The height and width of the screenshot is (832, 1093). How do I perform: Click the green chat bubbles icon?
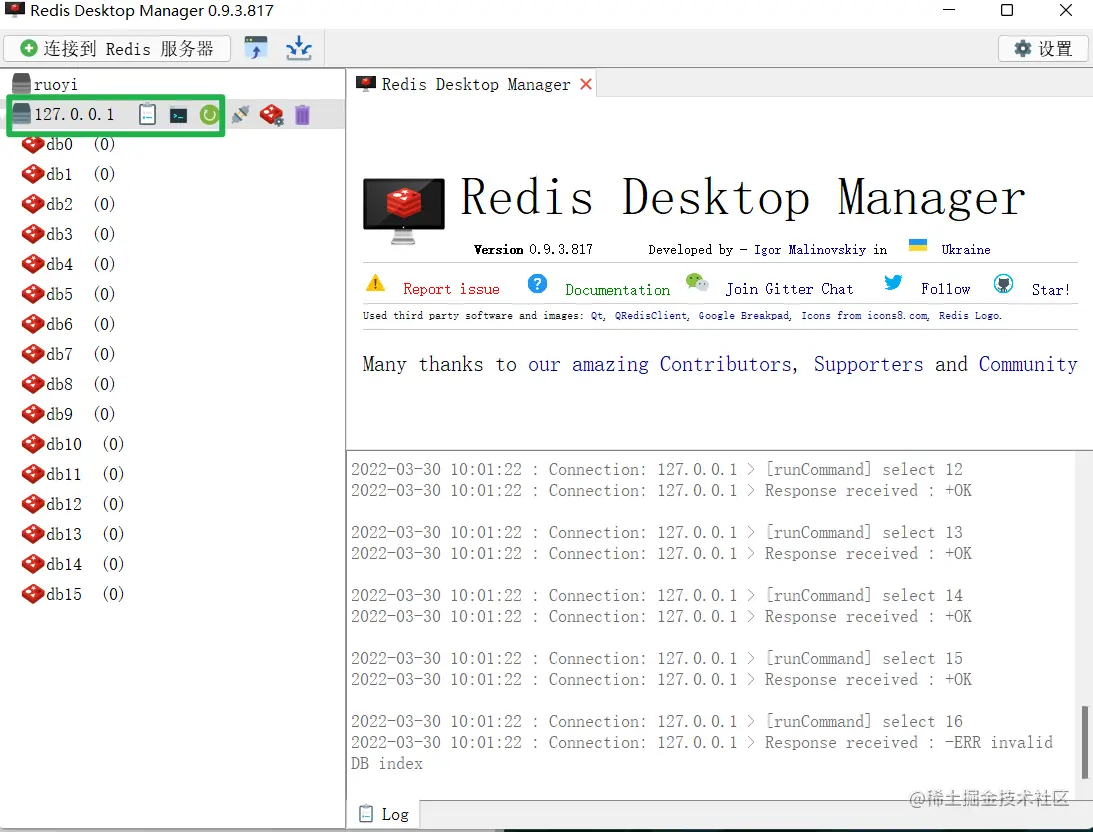pos(697,282)
